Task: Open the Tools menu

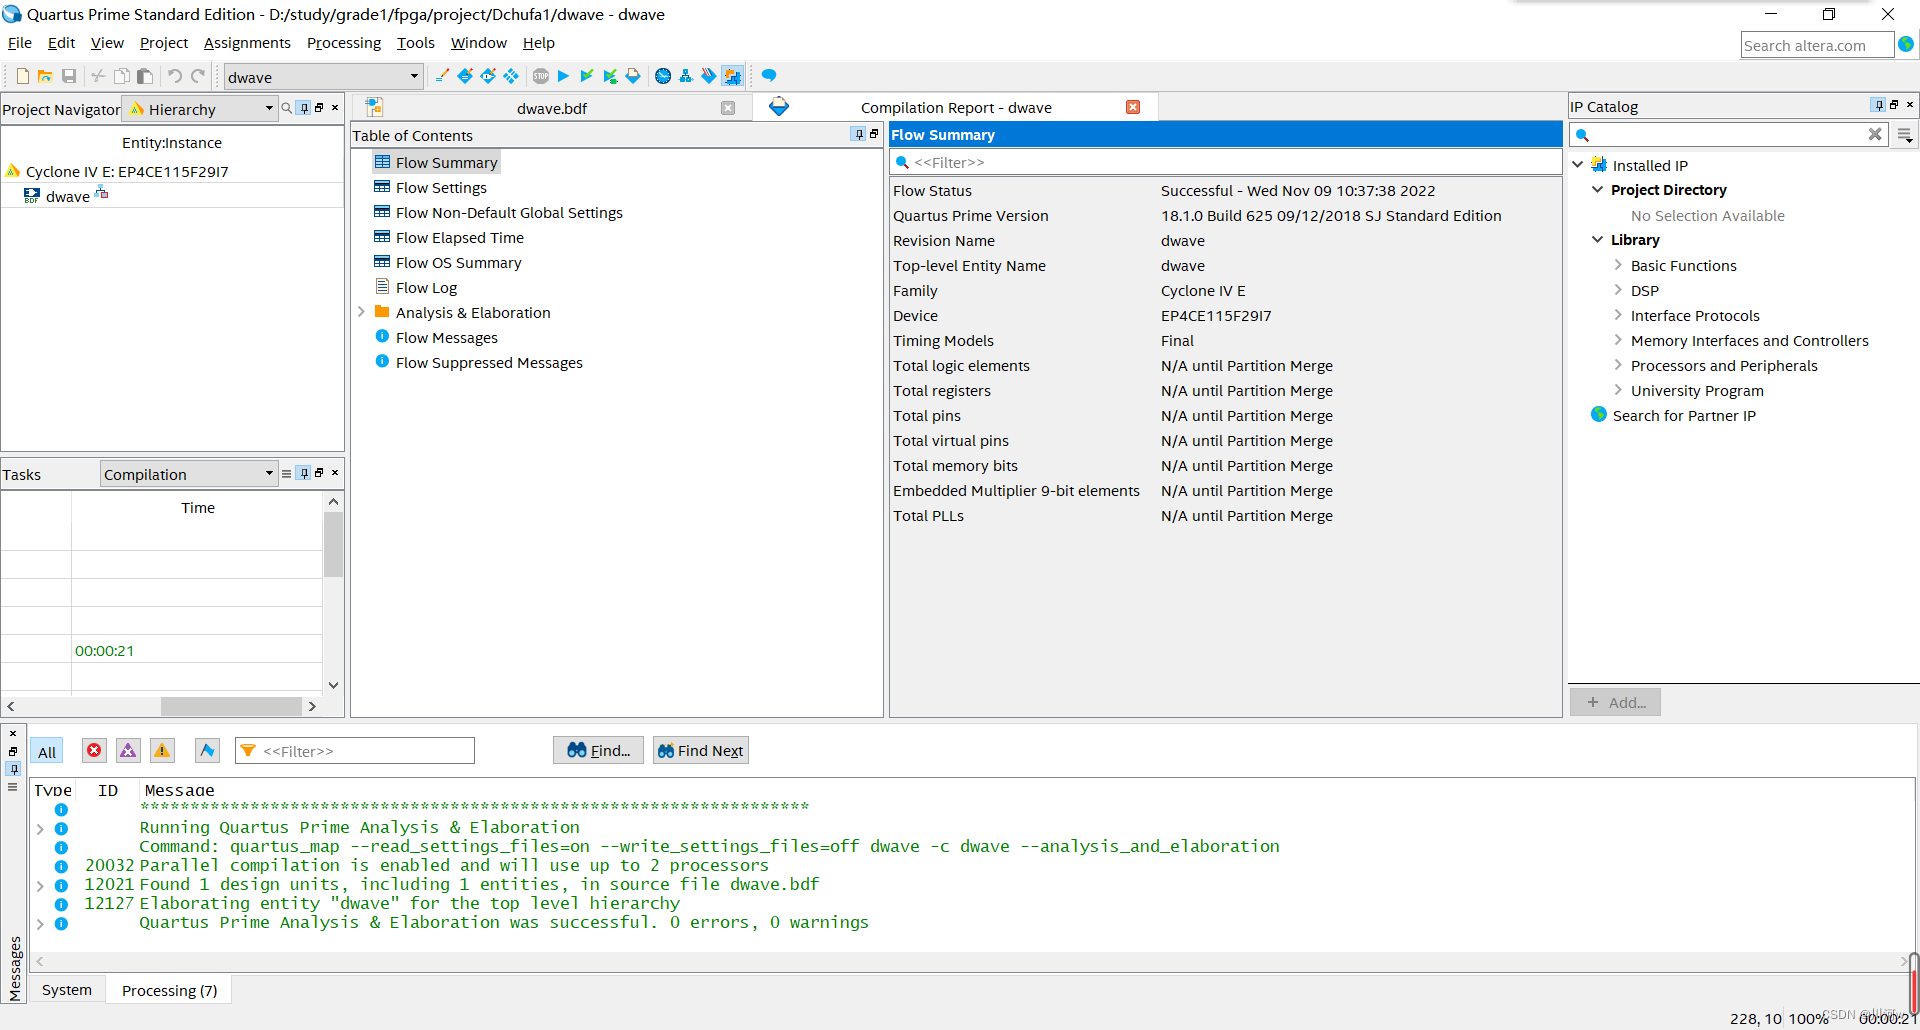Action: click(415, 43)
